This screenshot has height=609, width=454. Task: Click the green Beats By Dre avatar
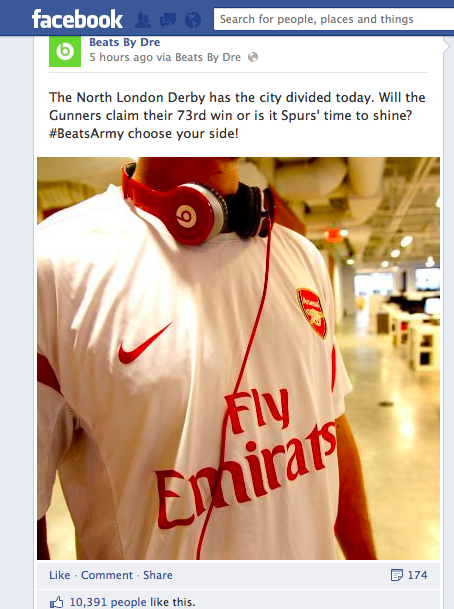65,51
